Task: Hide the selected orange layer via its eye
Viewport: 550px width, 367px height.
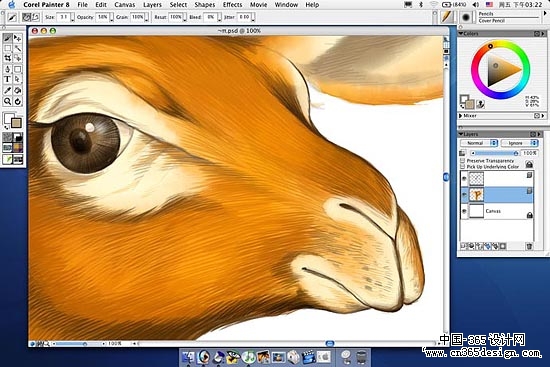Action: coord(464,195)
